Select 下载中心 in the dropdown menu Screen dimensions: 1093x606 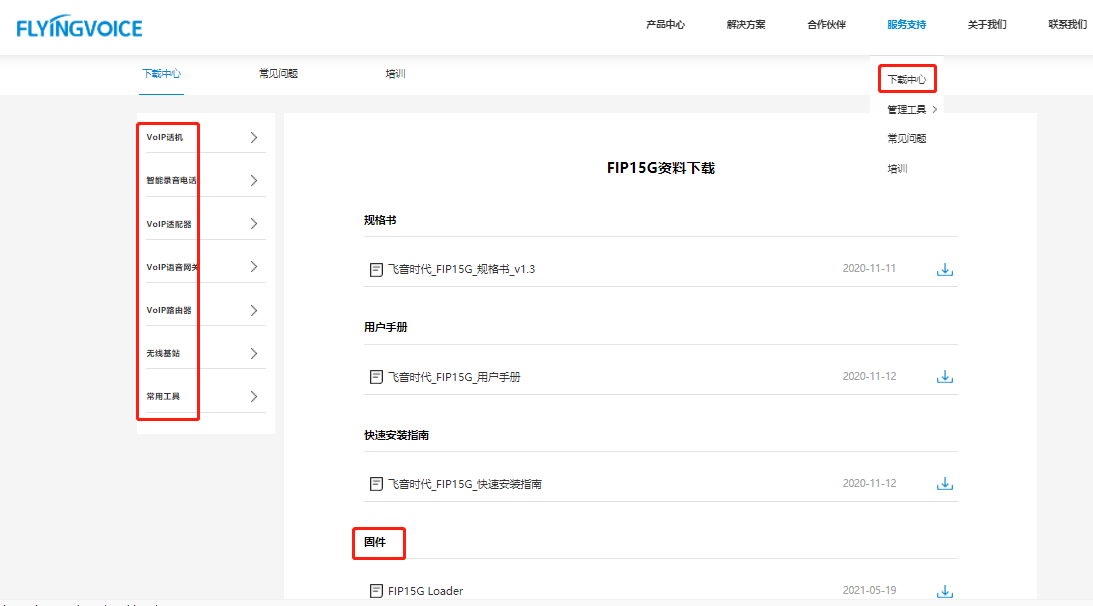(906, 78)
